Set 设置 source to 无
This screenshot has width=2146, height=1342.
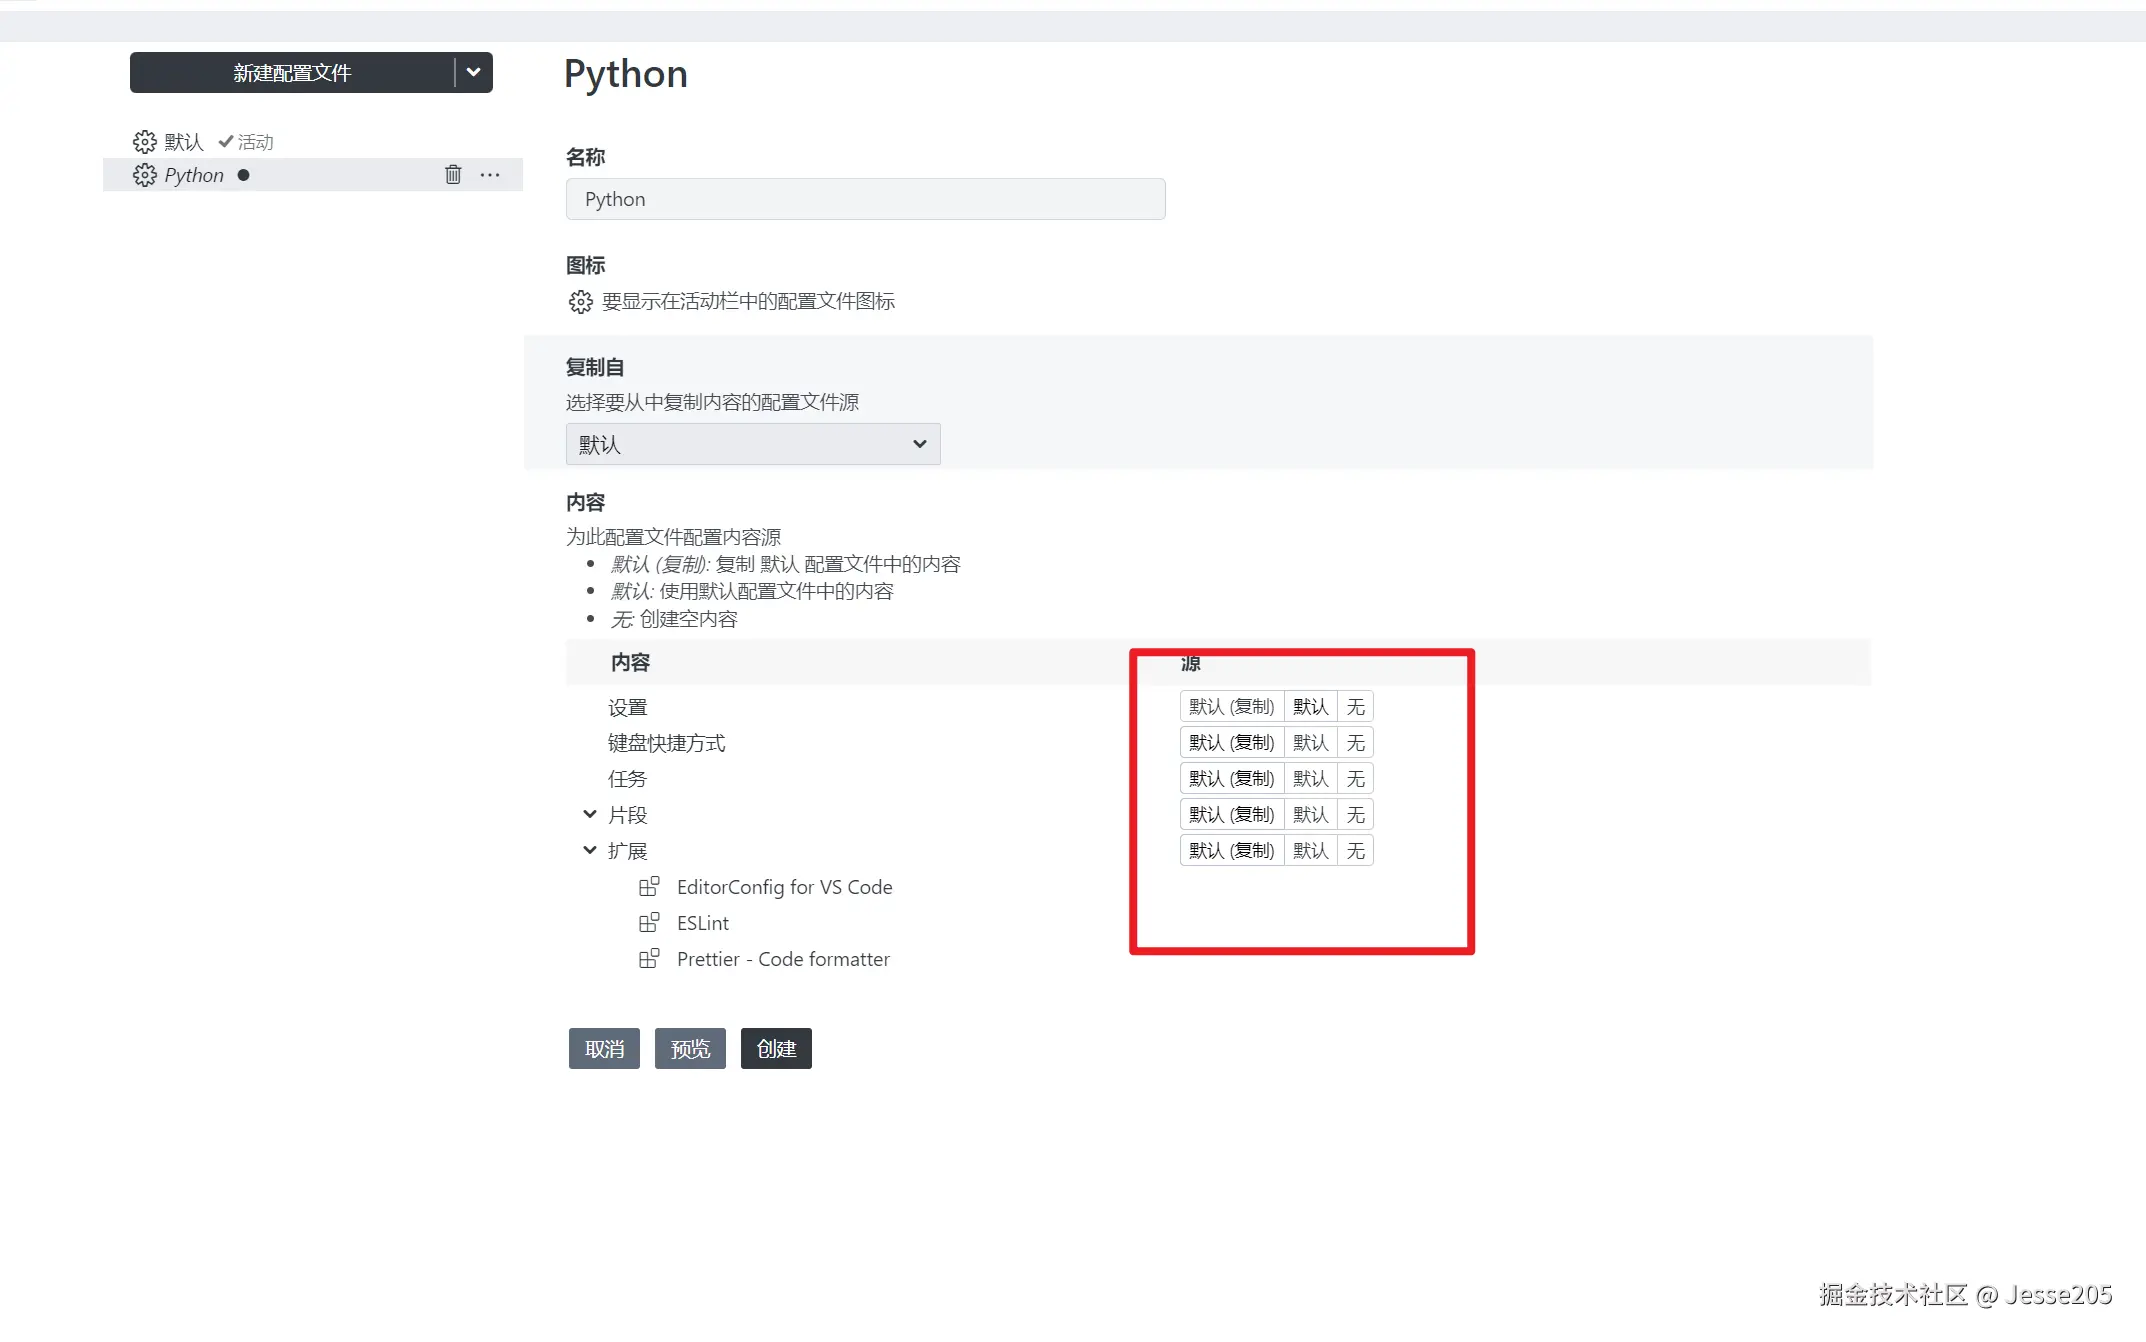(1355, 707)
